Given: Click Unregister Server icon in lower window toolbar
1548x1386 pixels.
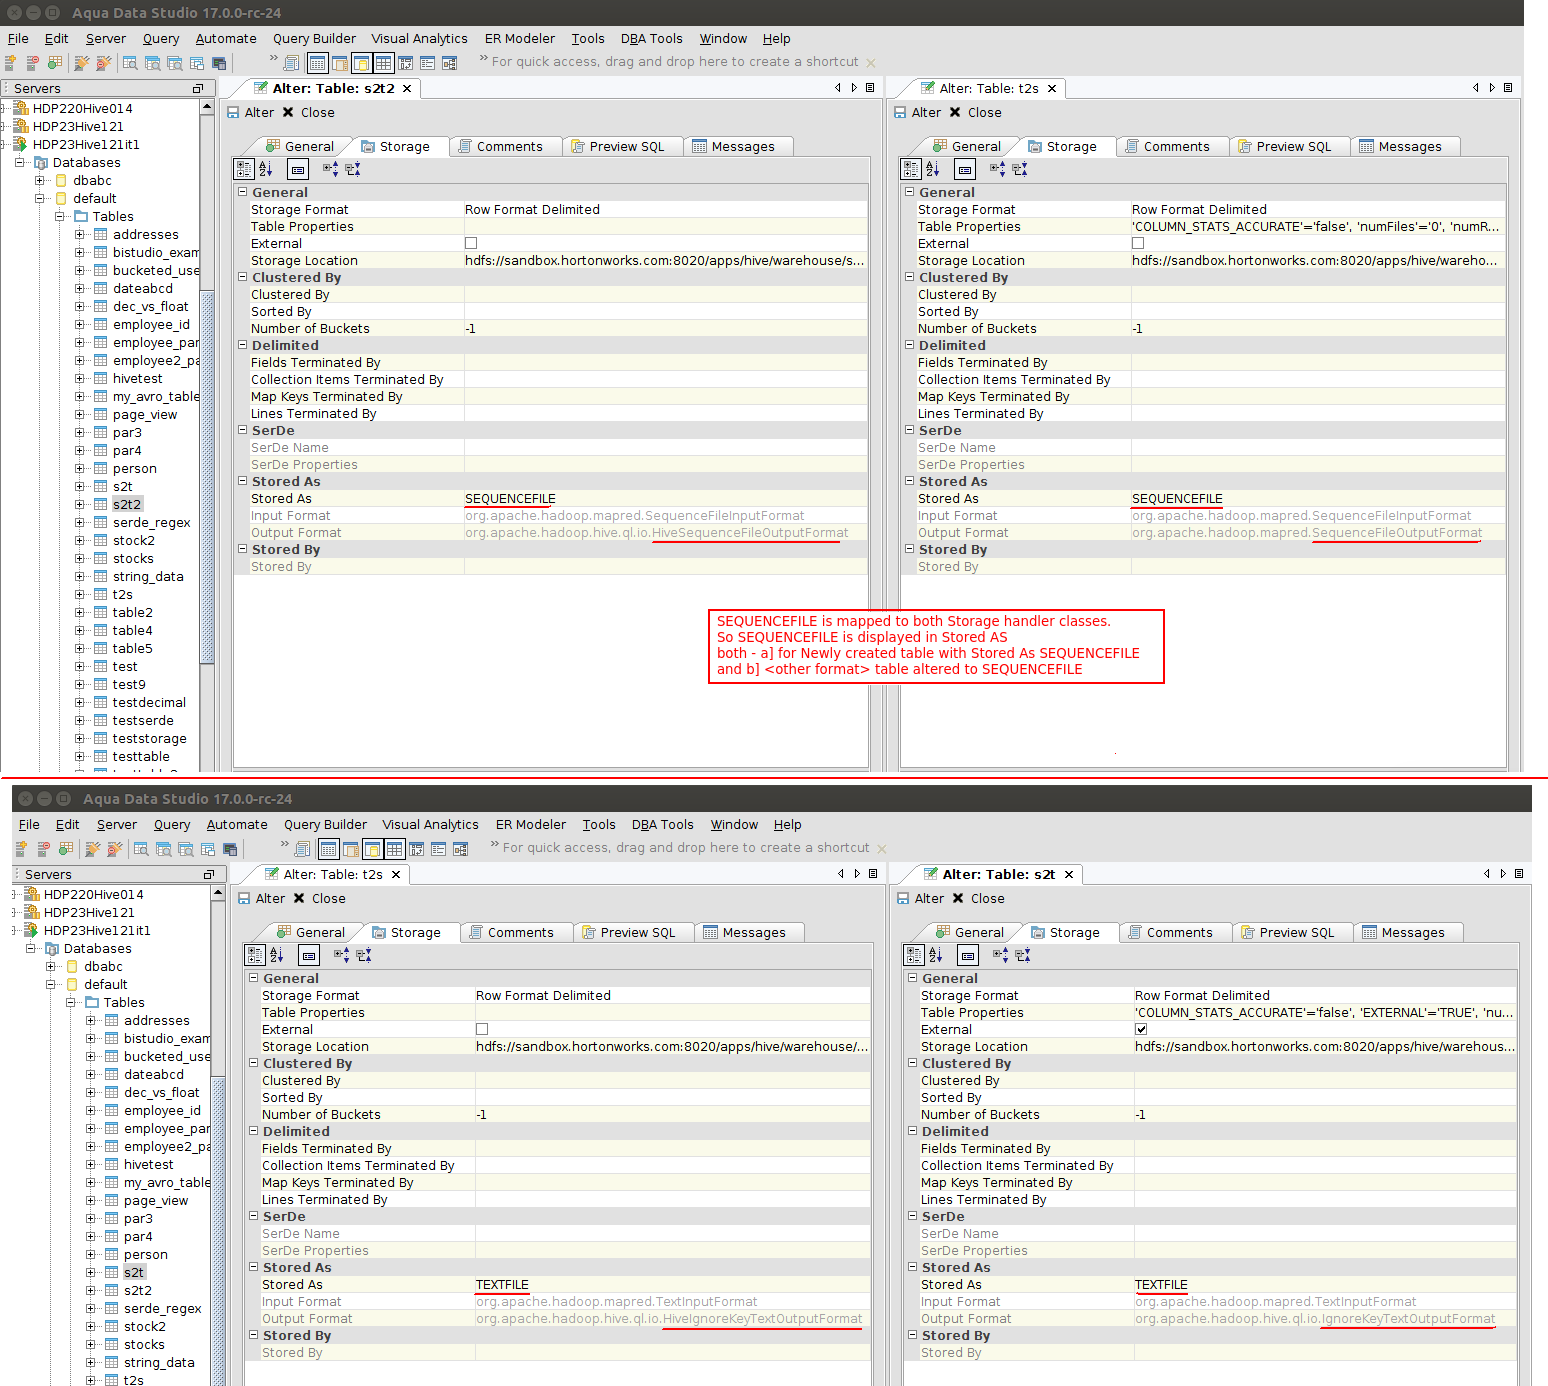Looking at the screenshot, I should pyautogui.click(x=44, y=849).
